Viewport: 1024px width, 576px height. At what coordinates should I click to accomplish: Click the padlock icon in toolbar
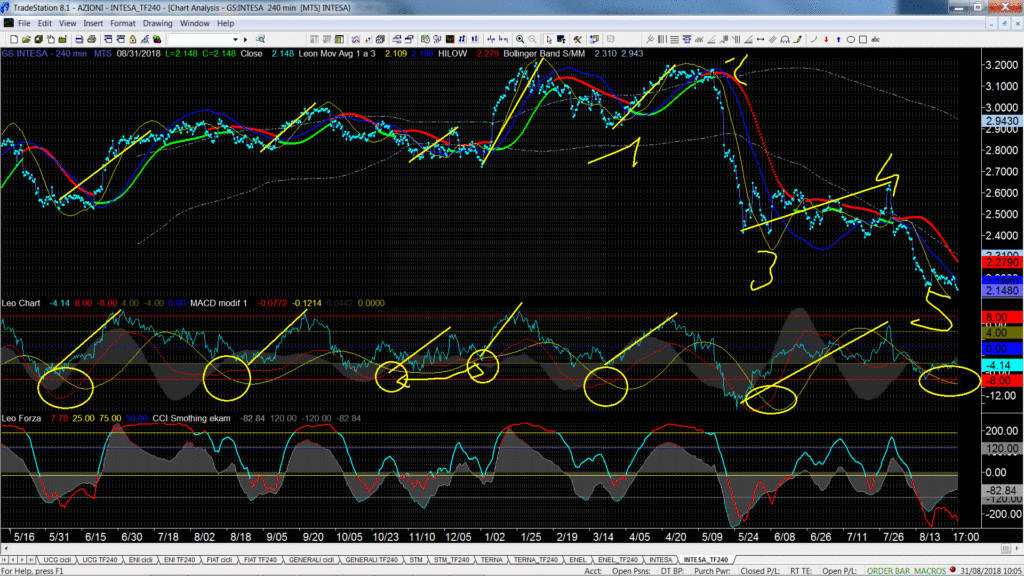pyautogui.click(x=133, y=39)
